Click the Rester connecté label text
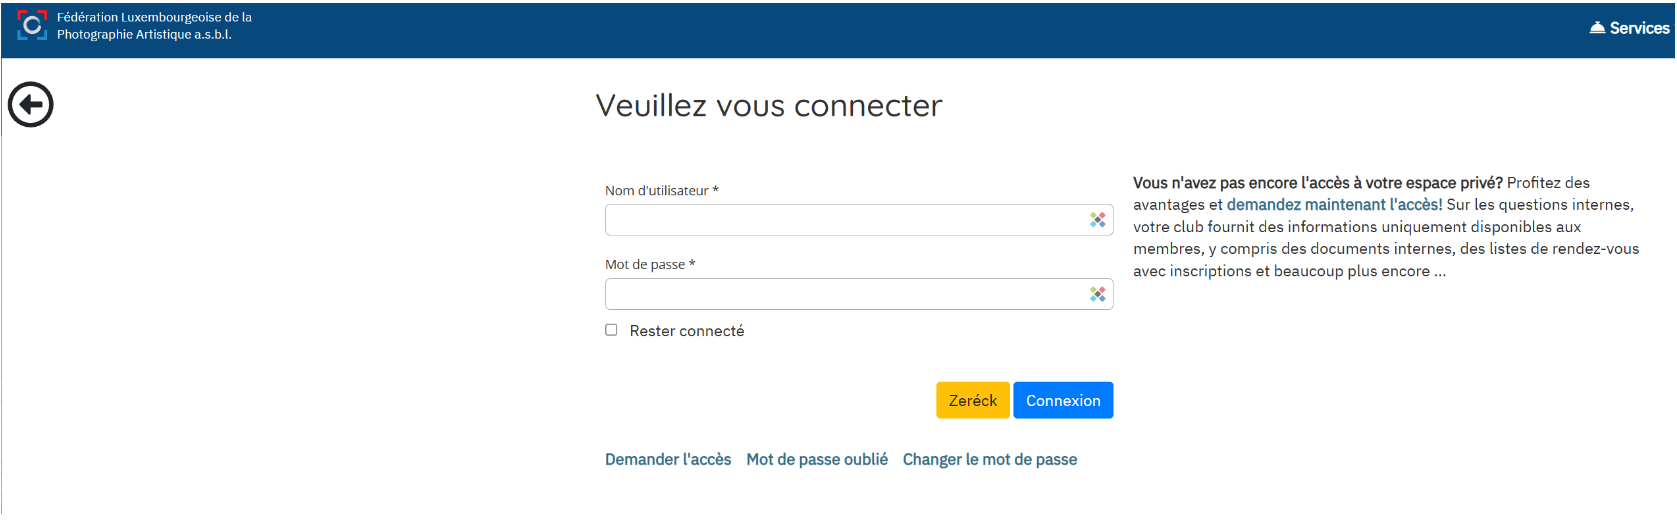The width and height of the screenshot is (1677, 525). [x=686, y=331]
